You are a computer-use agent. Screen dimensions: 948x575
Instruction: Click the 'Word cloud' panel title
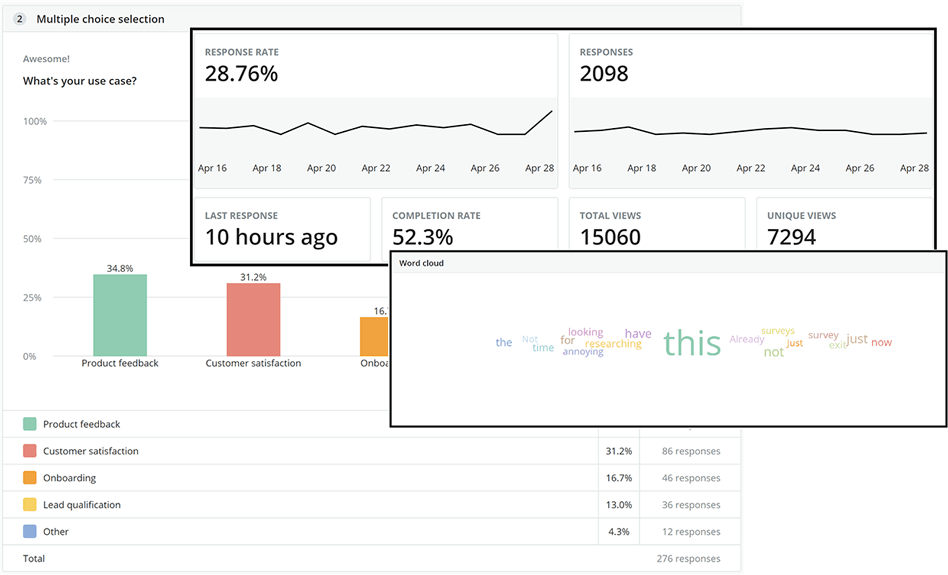(421, 263)
